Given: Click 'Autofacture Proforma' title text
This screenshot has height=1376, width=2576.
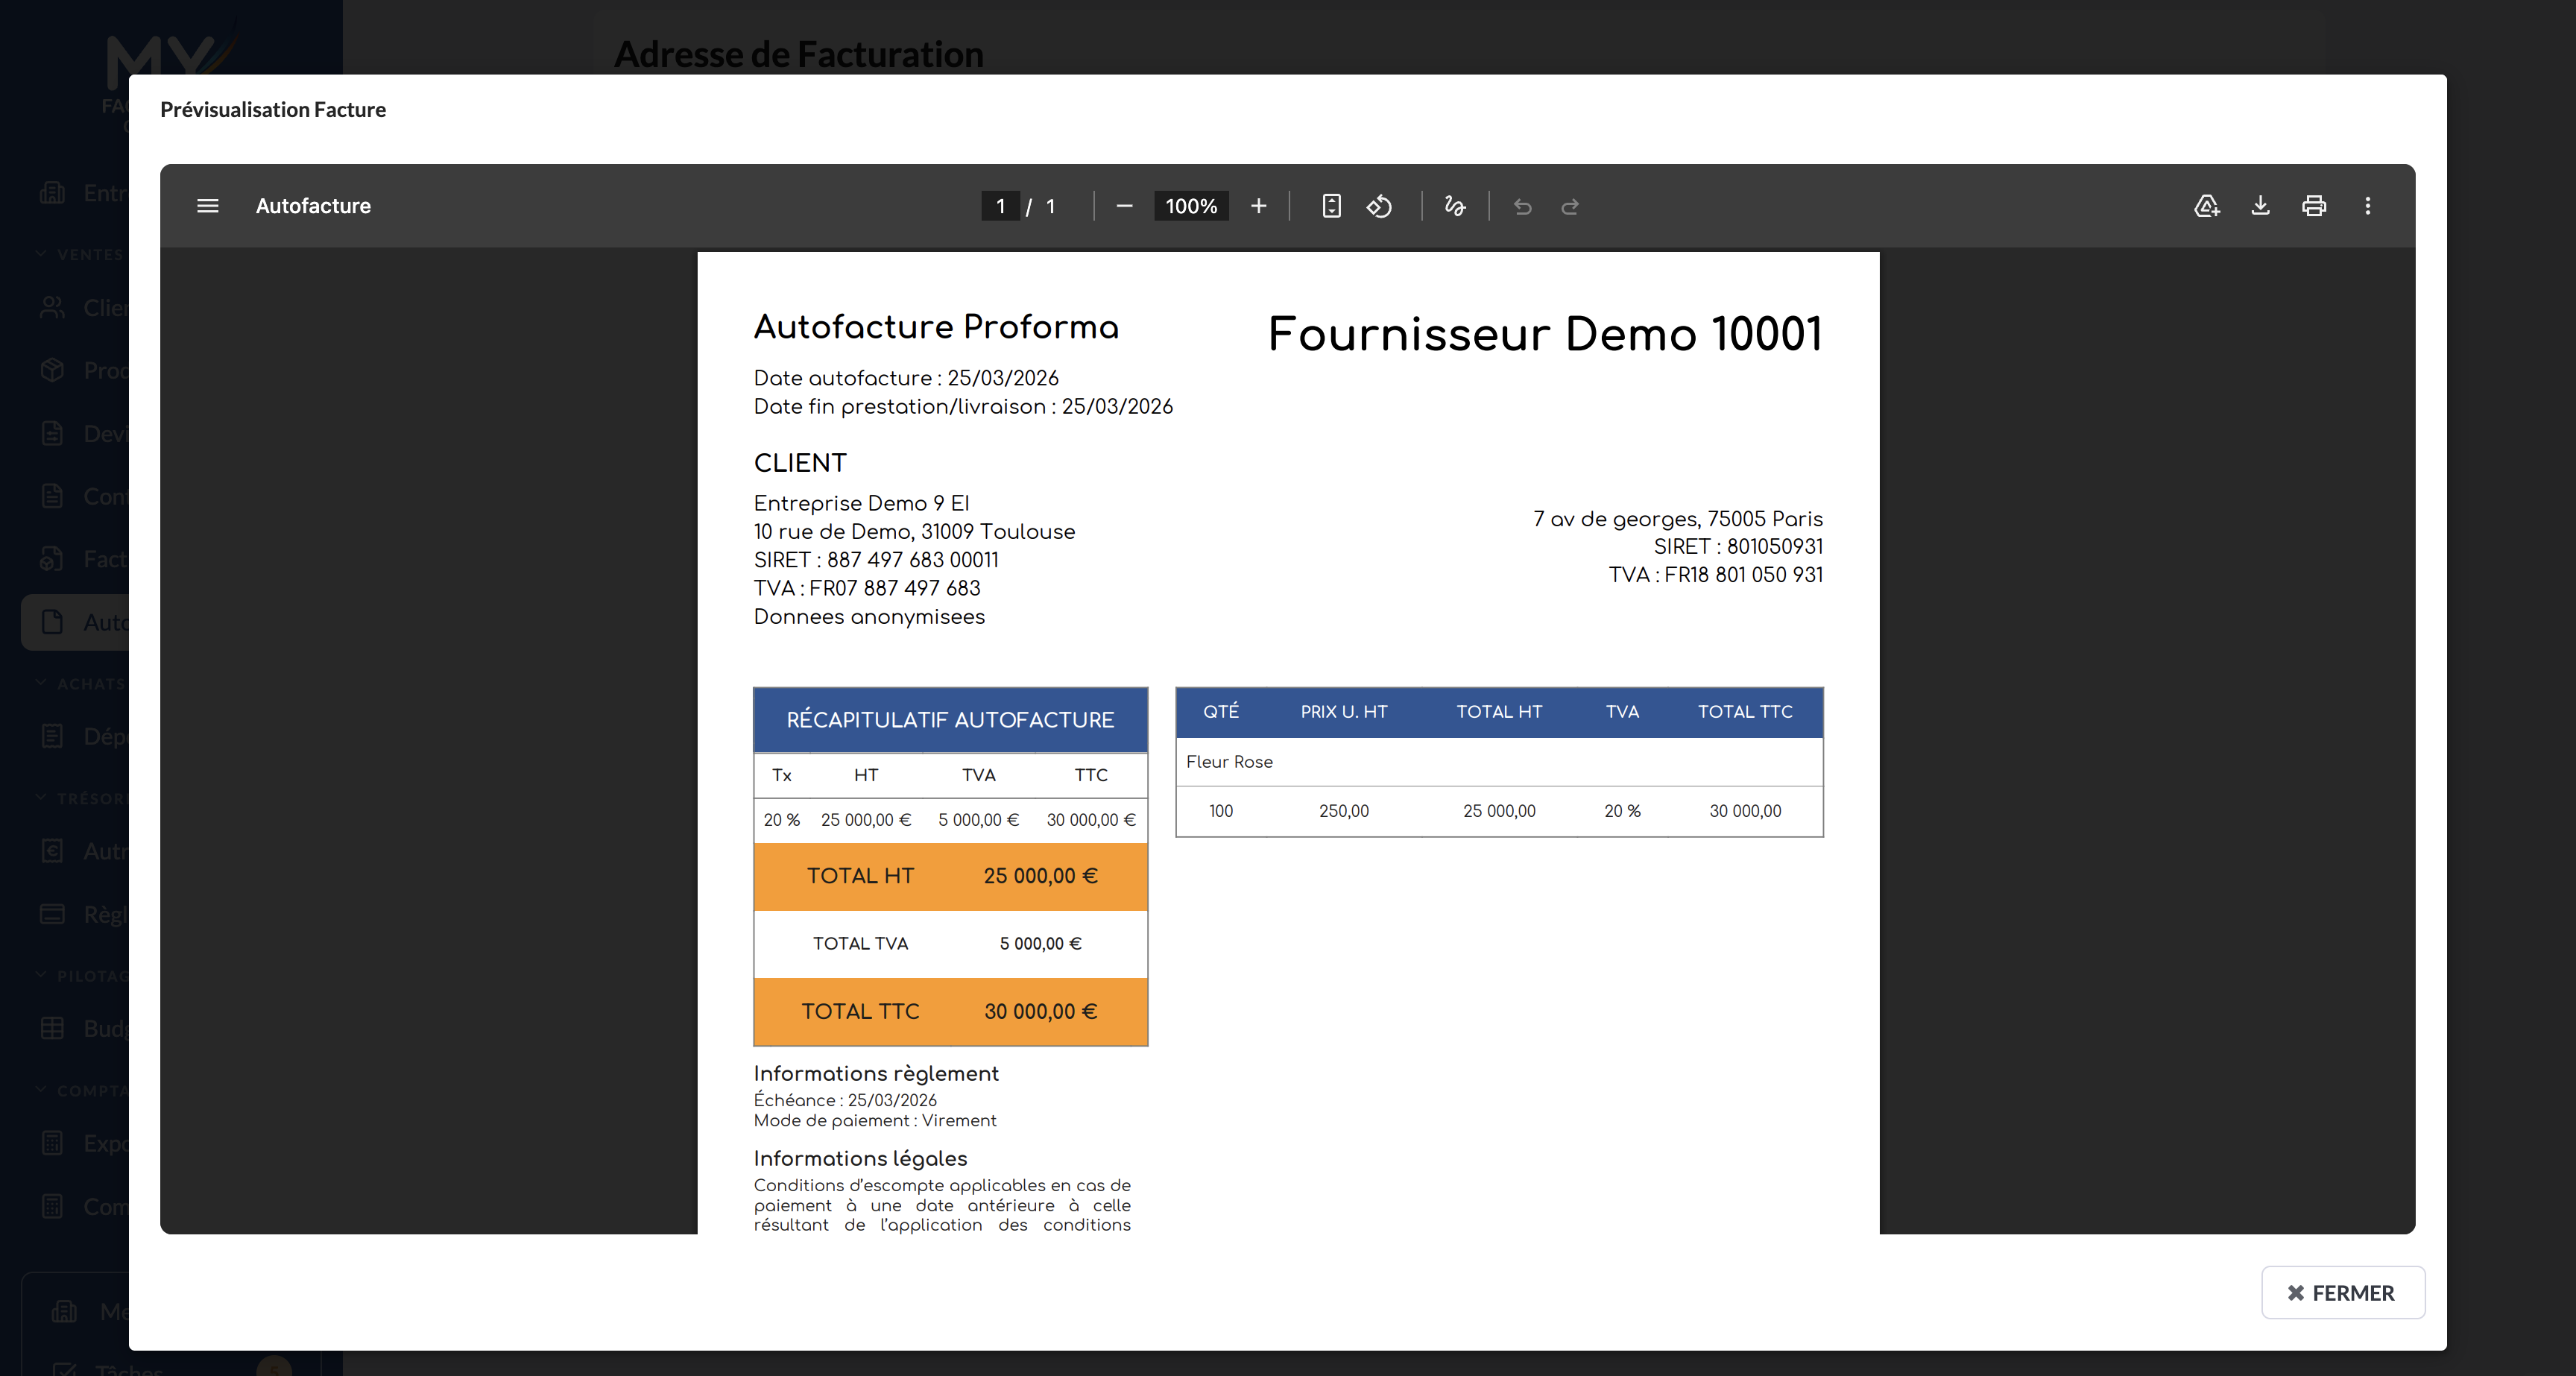Looking at the screenshot, I should point(936,327).
